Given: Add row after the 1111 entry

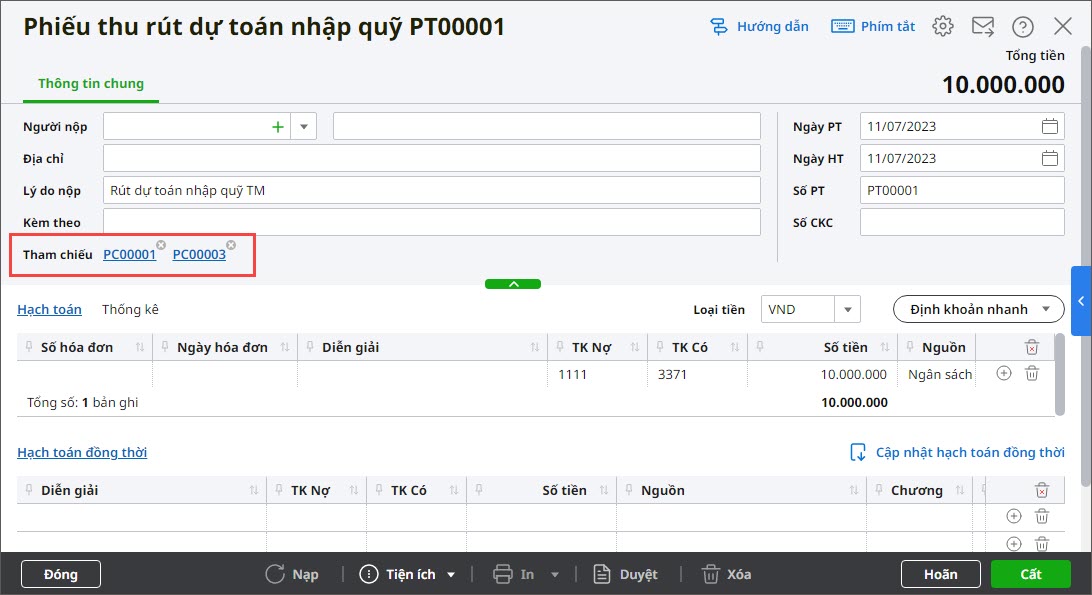Looking at the screenshot, I should (1004, 373).
